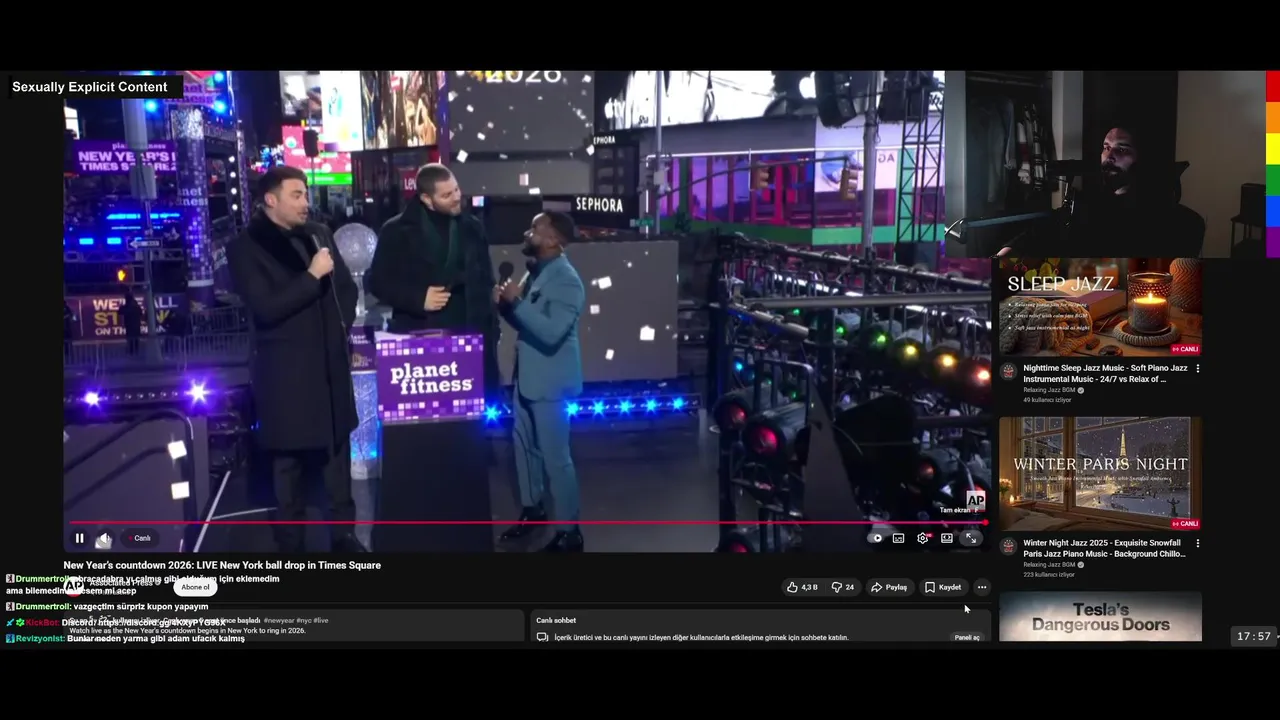
Task: Click the Canlı sohbet heading
Action: pos(556,620)
